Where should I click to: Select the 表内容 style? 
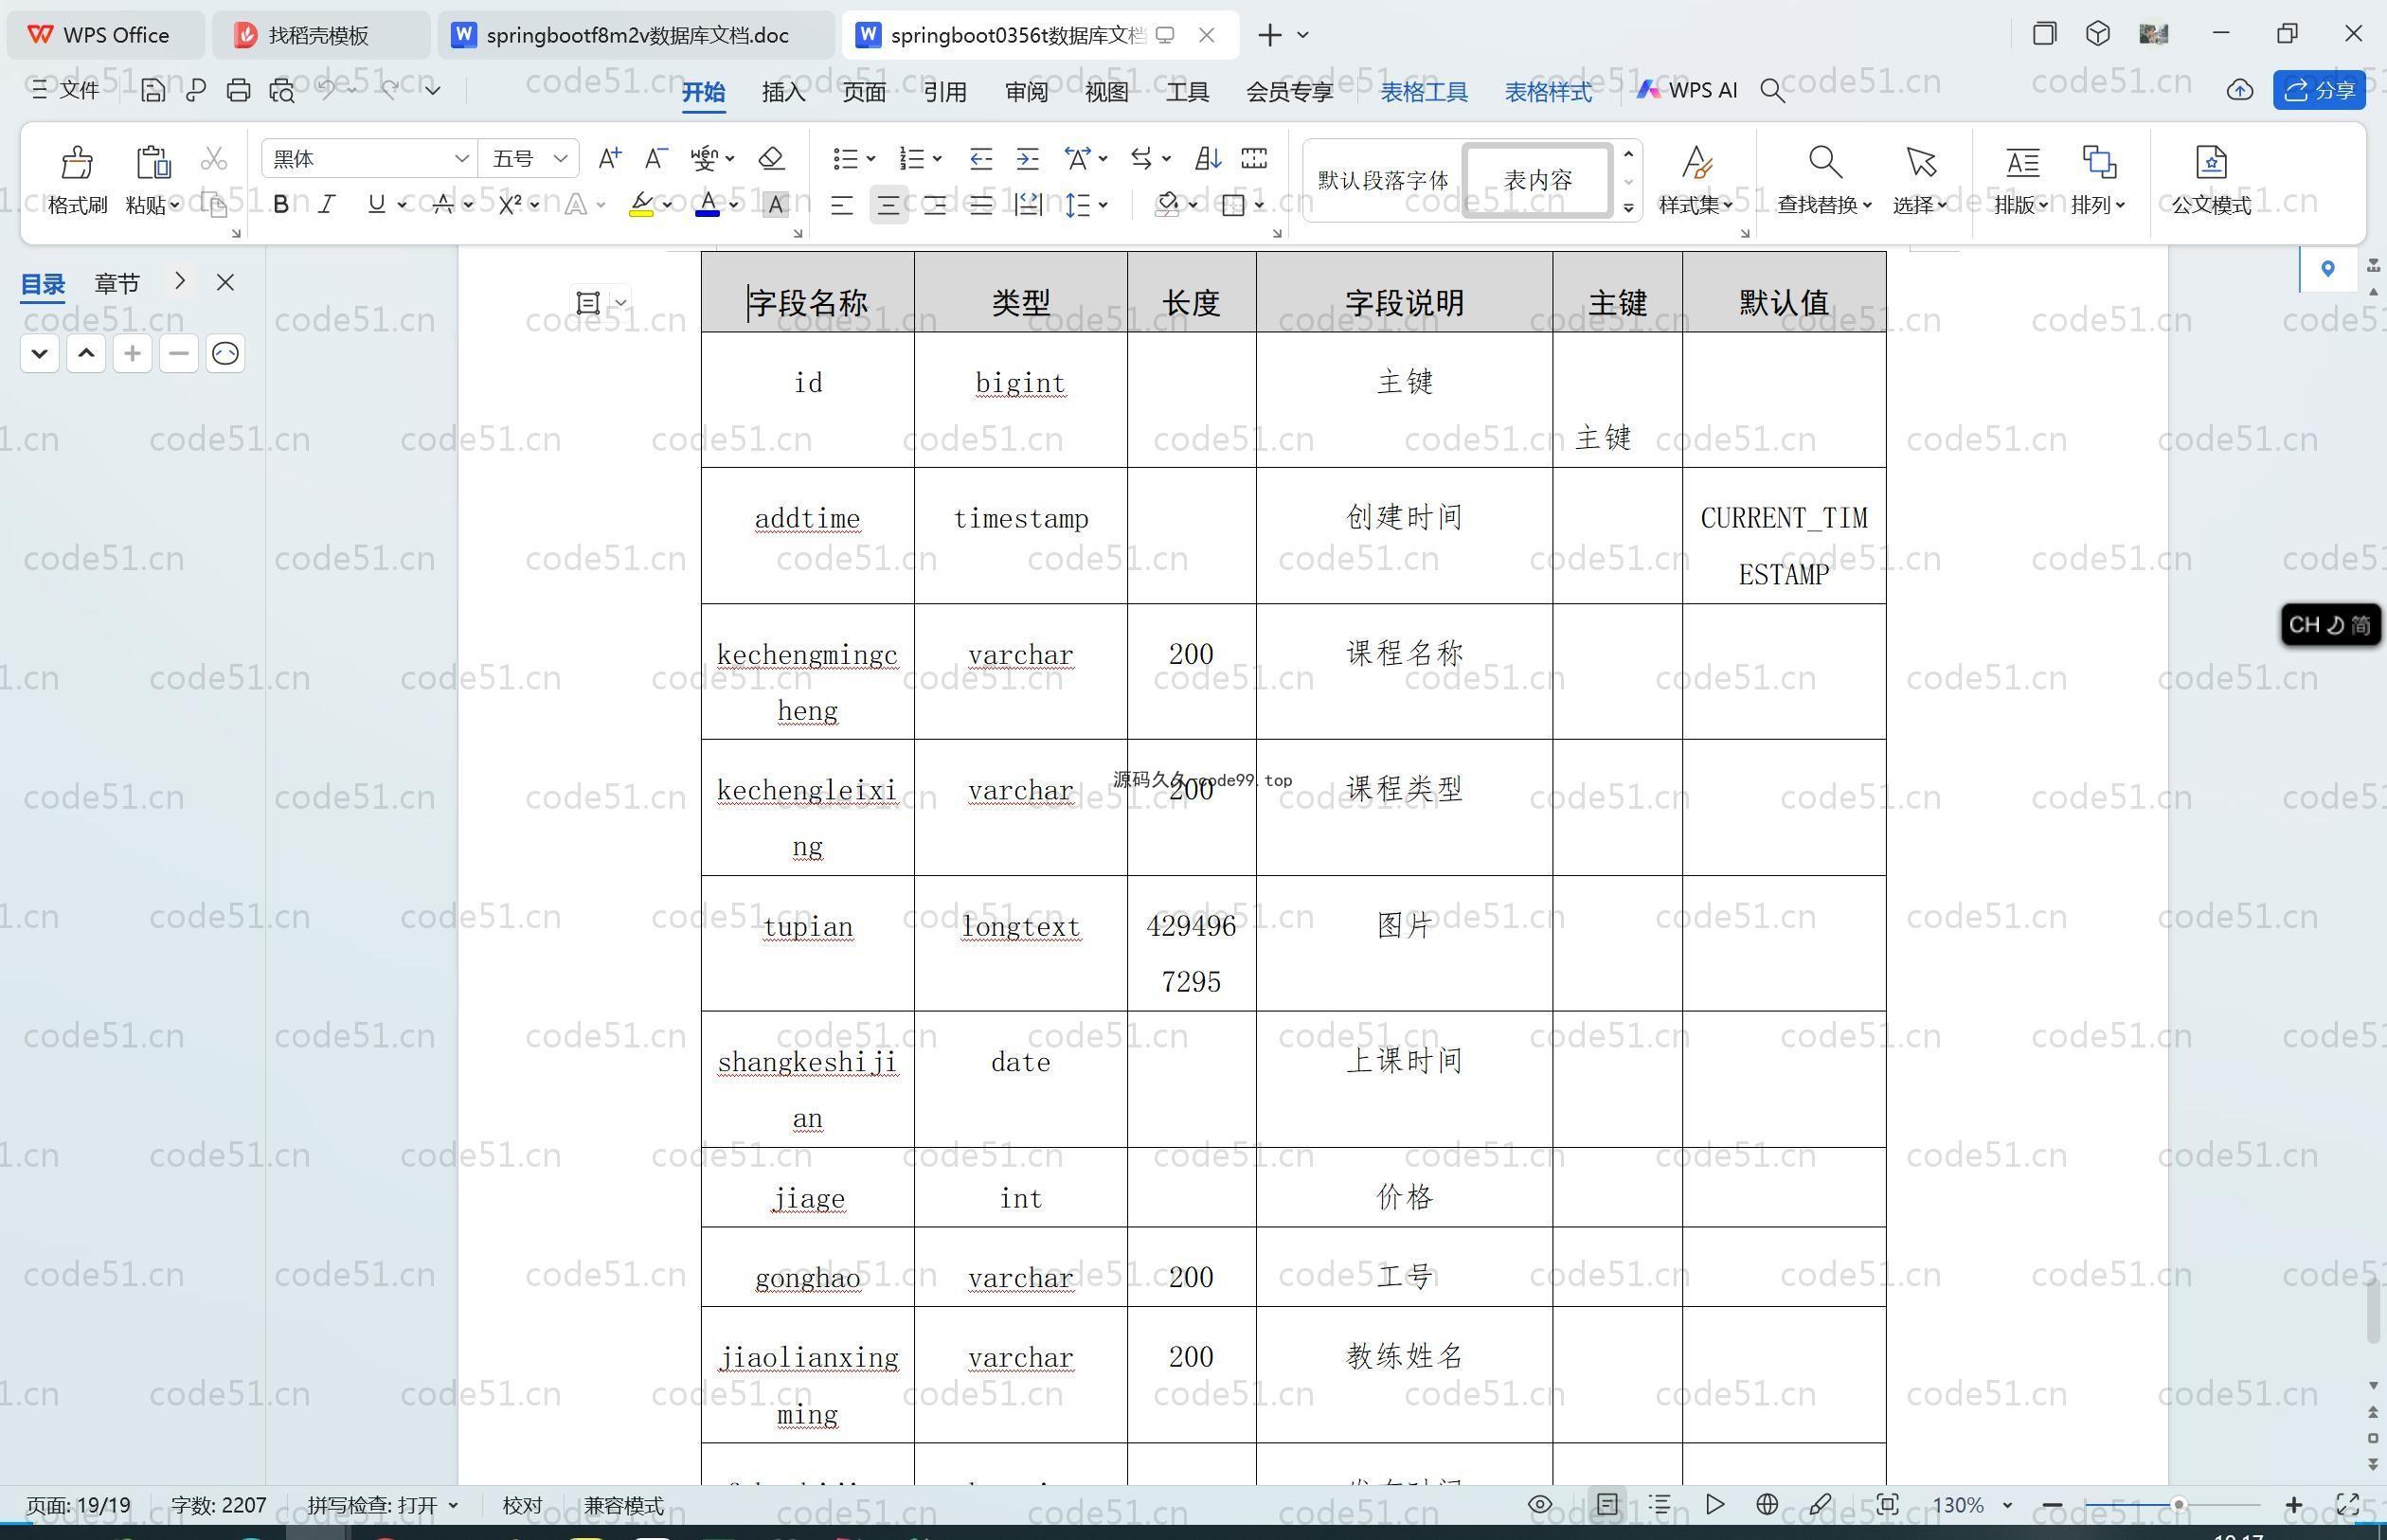pyautogui.click(x=1538, y=180)
